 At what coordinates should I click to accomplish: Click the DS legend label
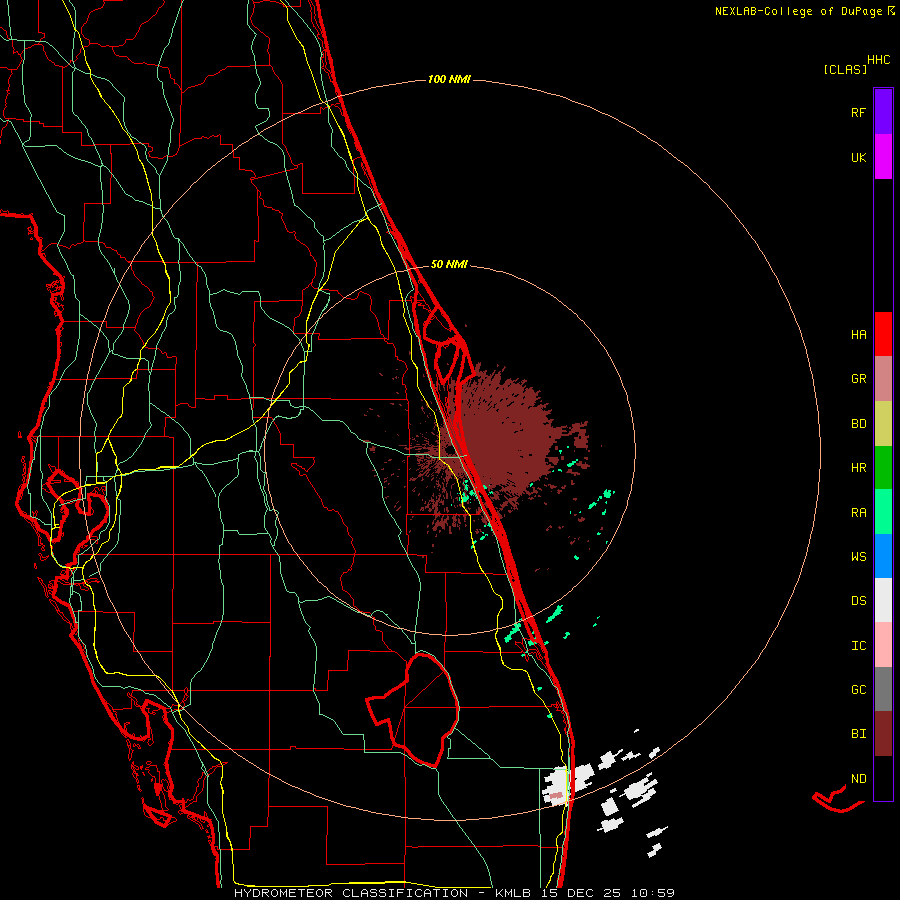click(858, 601)
